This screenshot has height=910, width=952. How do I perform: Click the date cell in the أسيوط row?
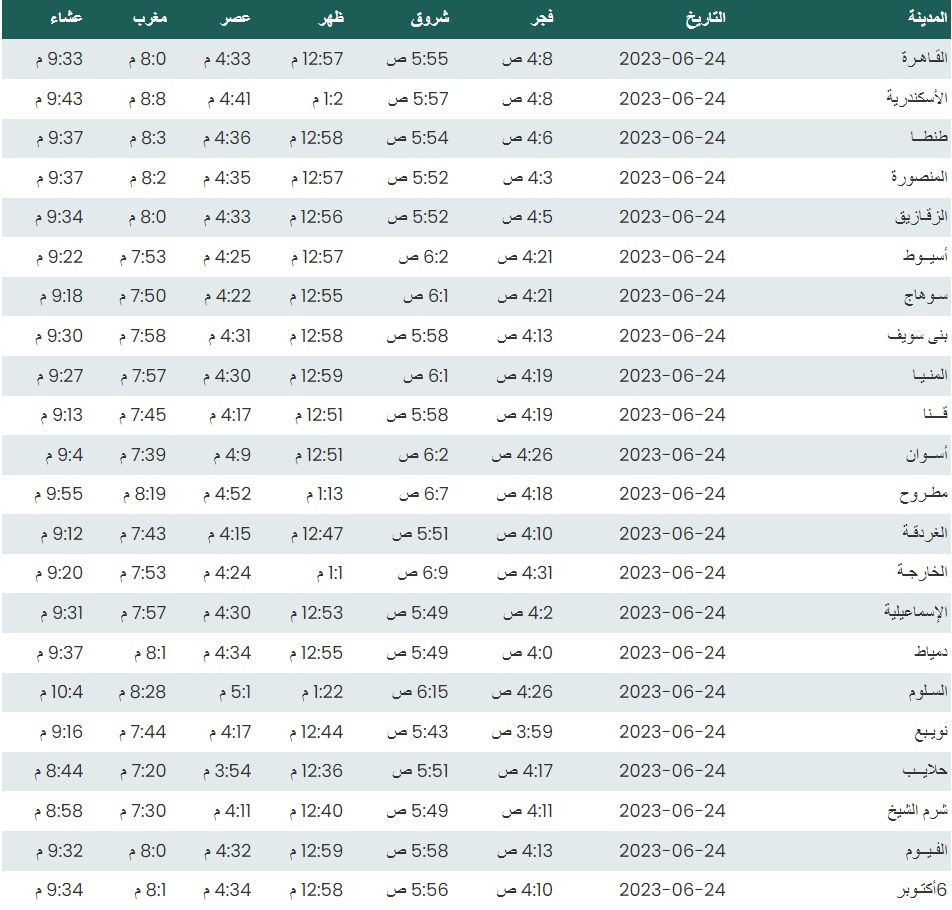(672, 257)
